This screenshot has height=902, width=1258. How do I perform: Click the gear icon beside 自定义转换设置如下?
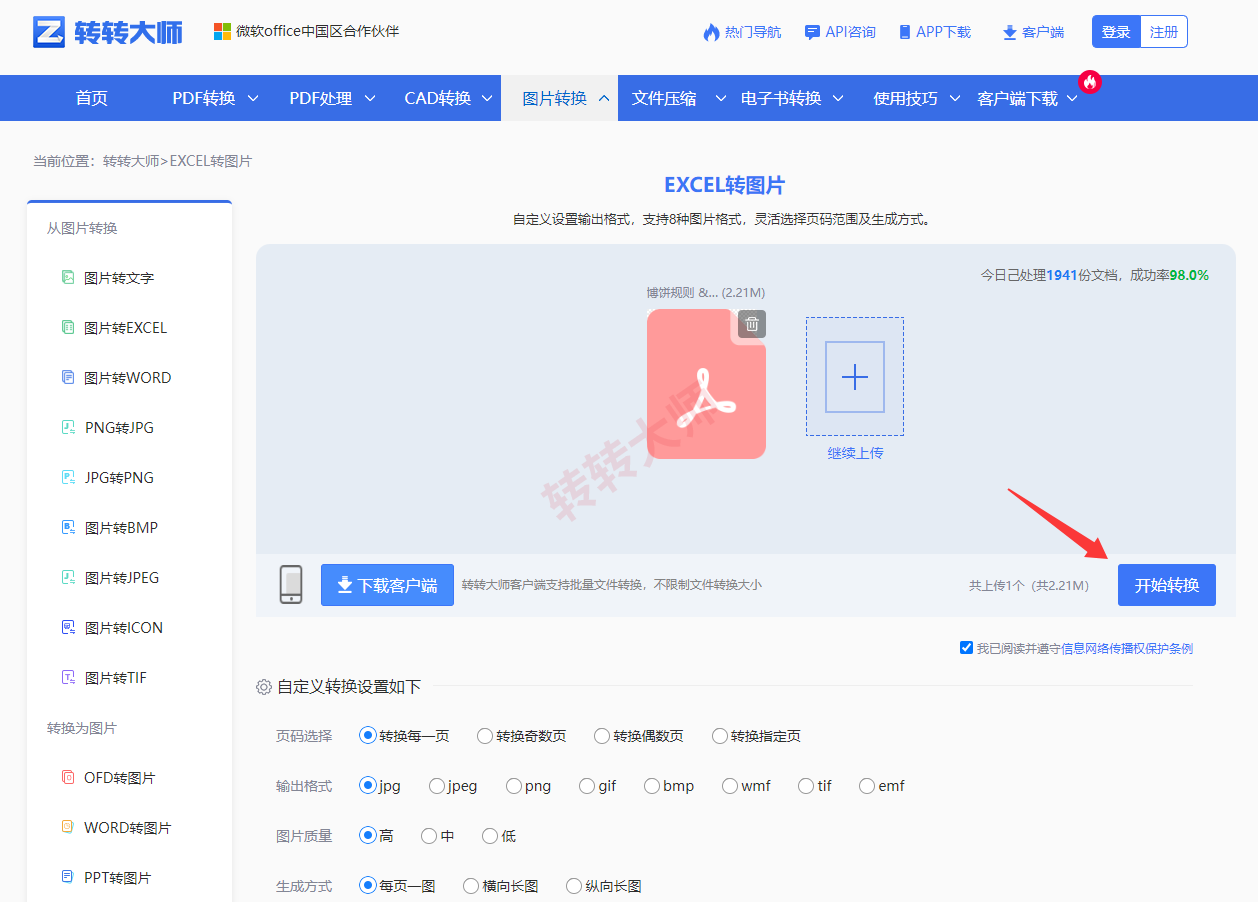click(264, 687)
